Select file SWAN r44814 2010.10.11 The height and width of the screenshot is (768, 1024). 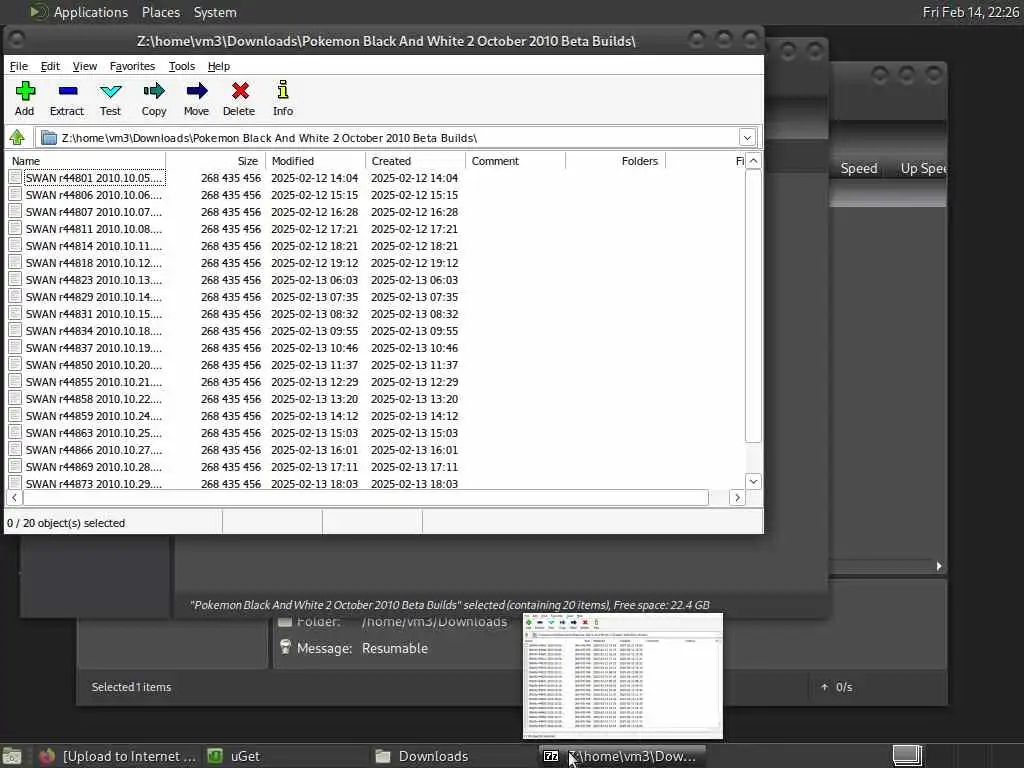pyautogui.click(x=93, y=246)
